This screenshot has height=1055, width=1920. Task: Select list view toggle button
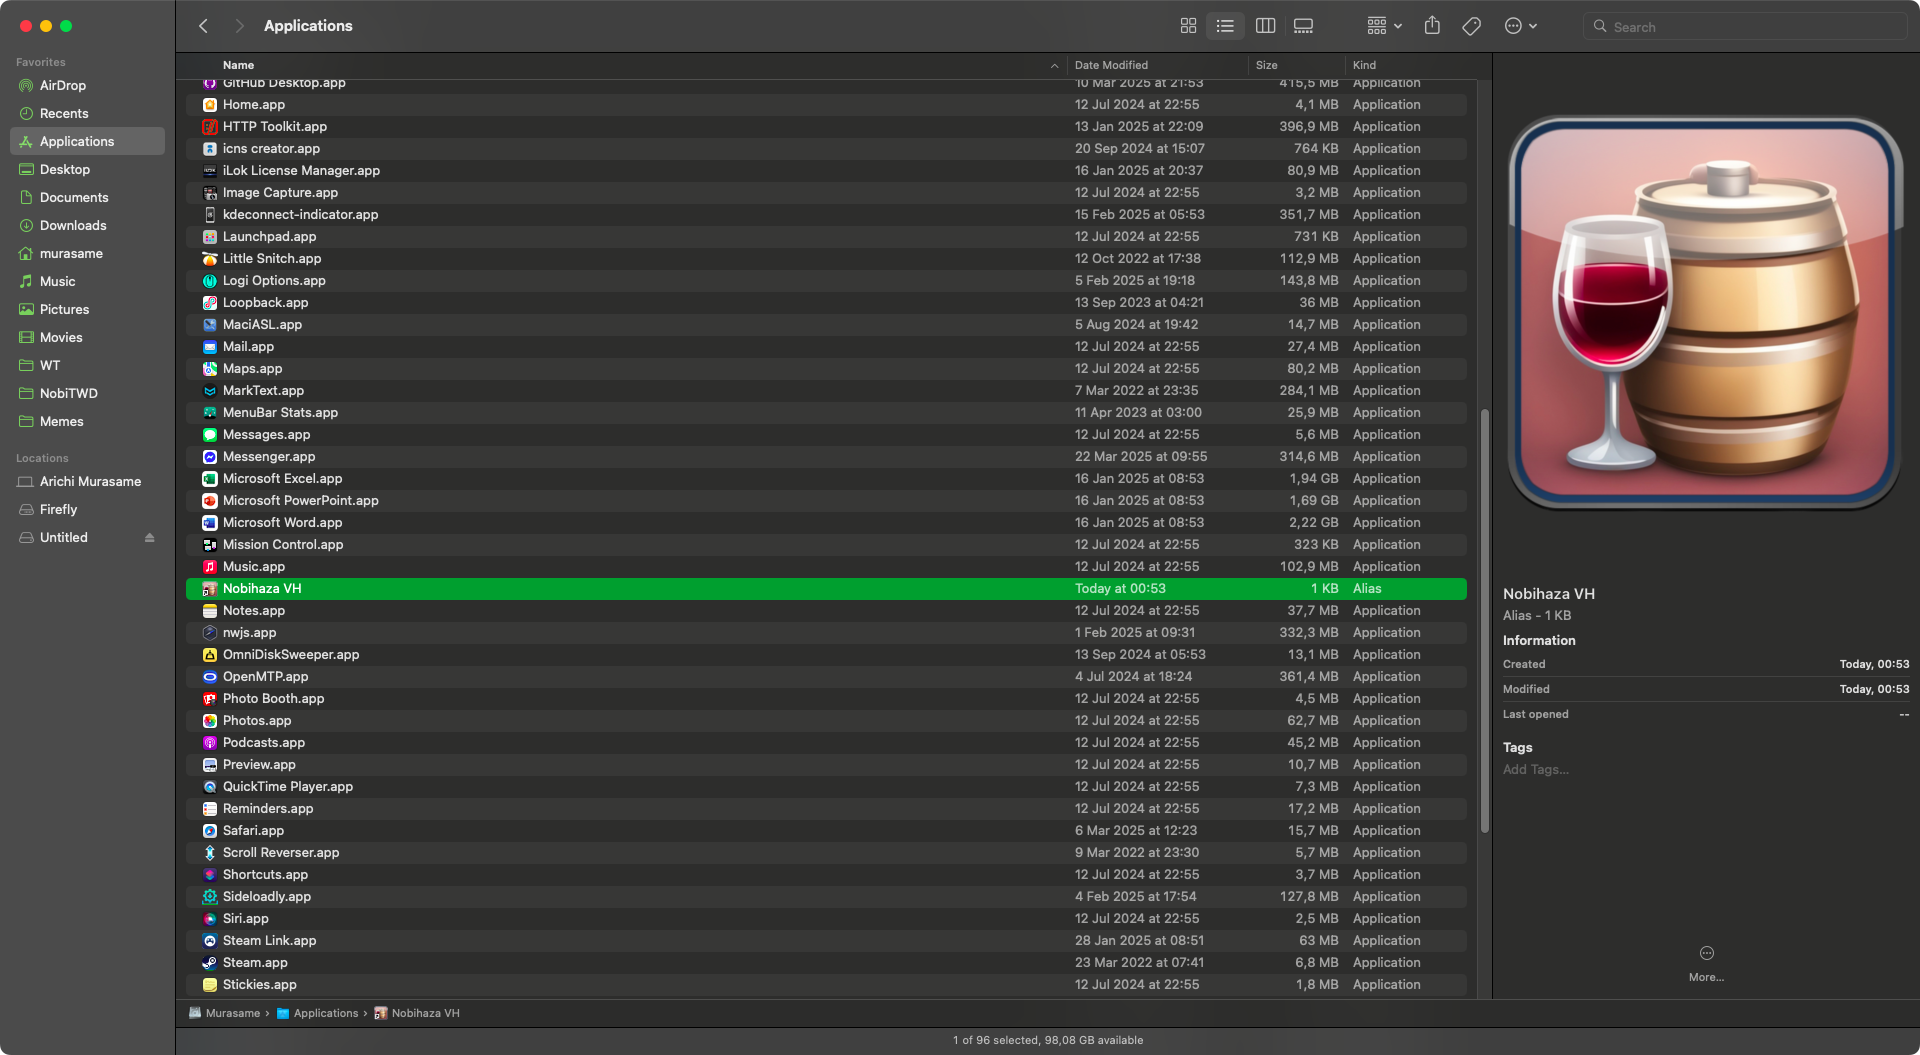tap(1225, 26)
